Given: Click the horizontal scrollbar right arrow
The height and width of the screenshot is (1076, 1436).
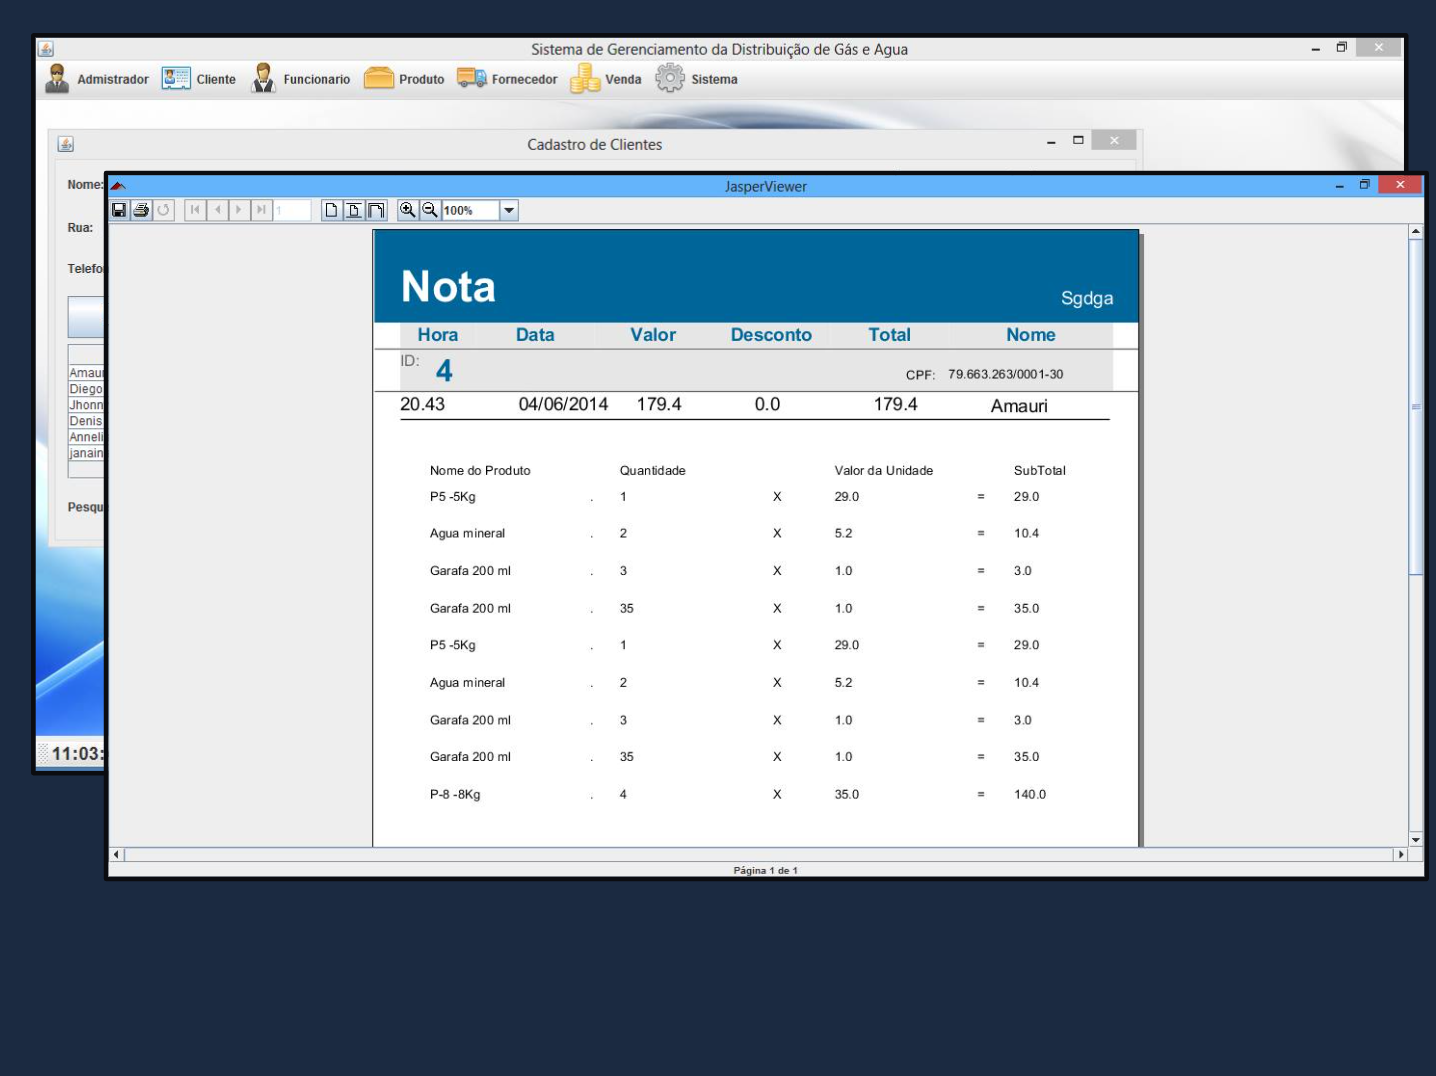Looking at the screenshot, I should point(1401,855).
